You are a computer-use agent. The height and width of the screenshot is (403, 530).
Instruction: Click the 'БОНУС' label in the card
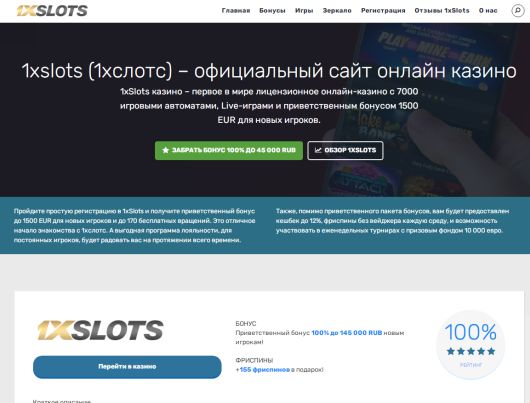(x=246, y=324)
